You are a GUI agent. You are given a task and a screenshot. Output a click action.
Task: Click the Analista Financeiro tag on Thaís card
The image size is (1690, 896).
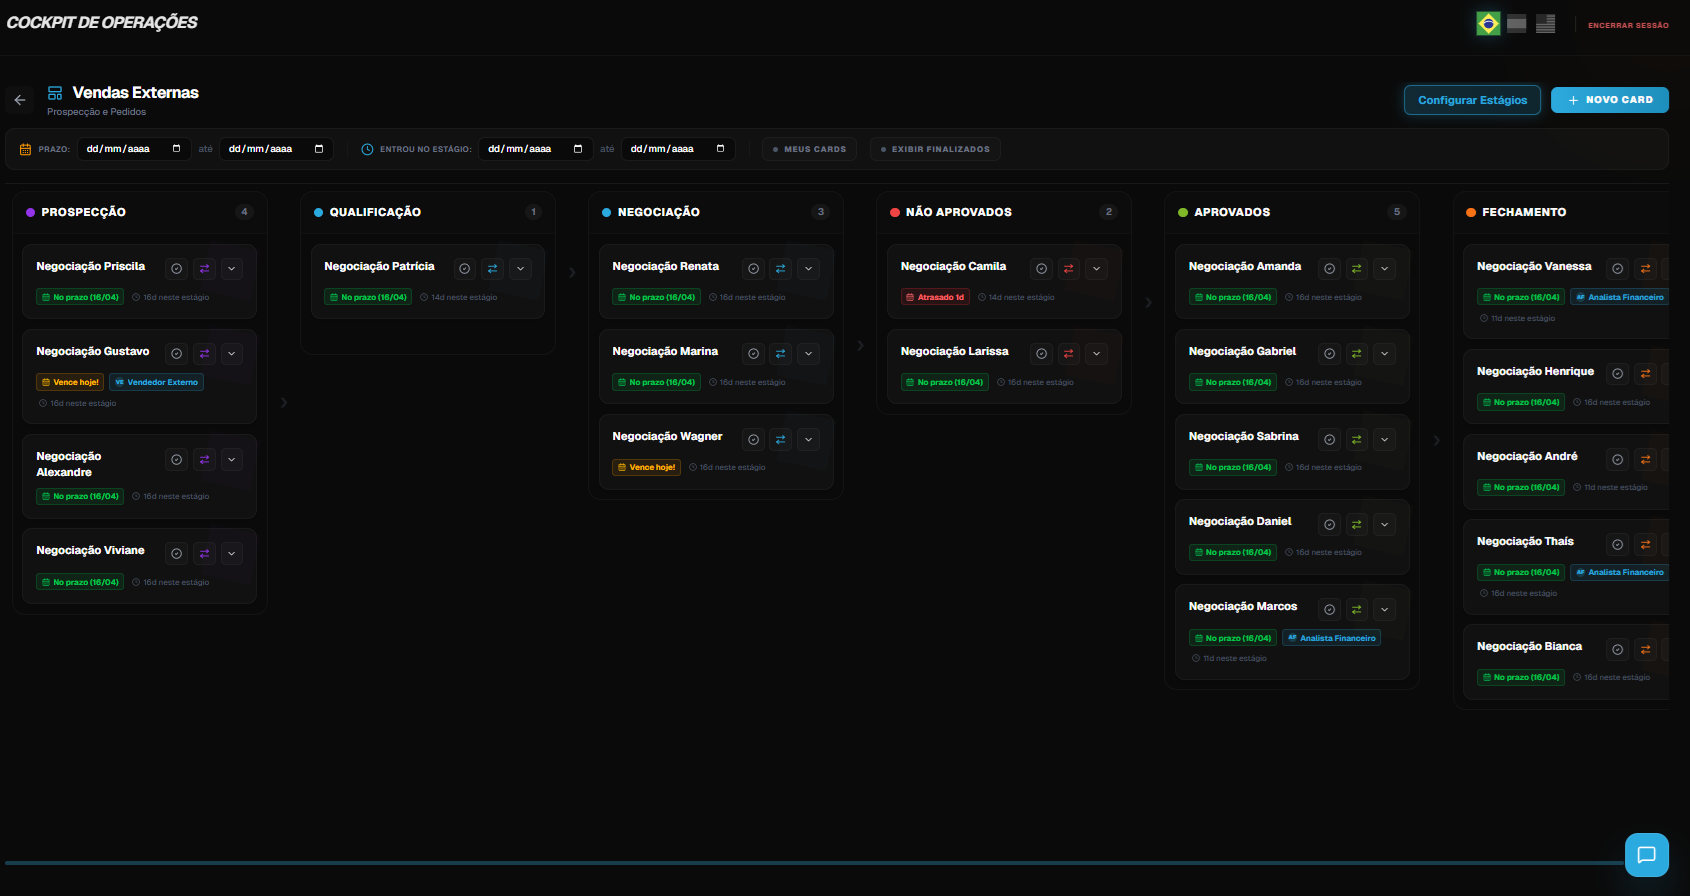1620,572
